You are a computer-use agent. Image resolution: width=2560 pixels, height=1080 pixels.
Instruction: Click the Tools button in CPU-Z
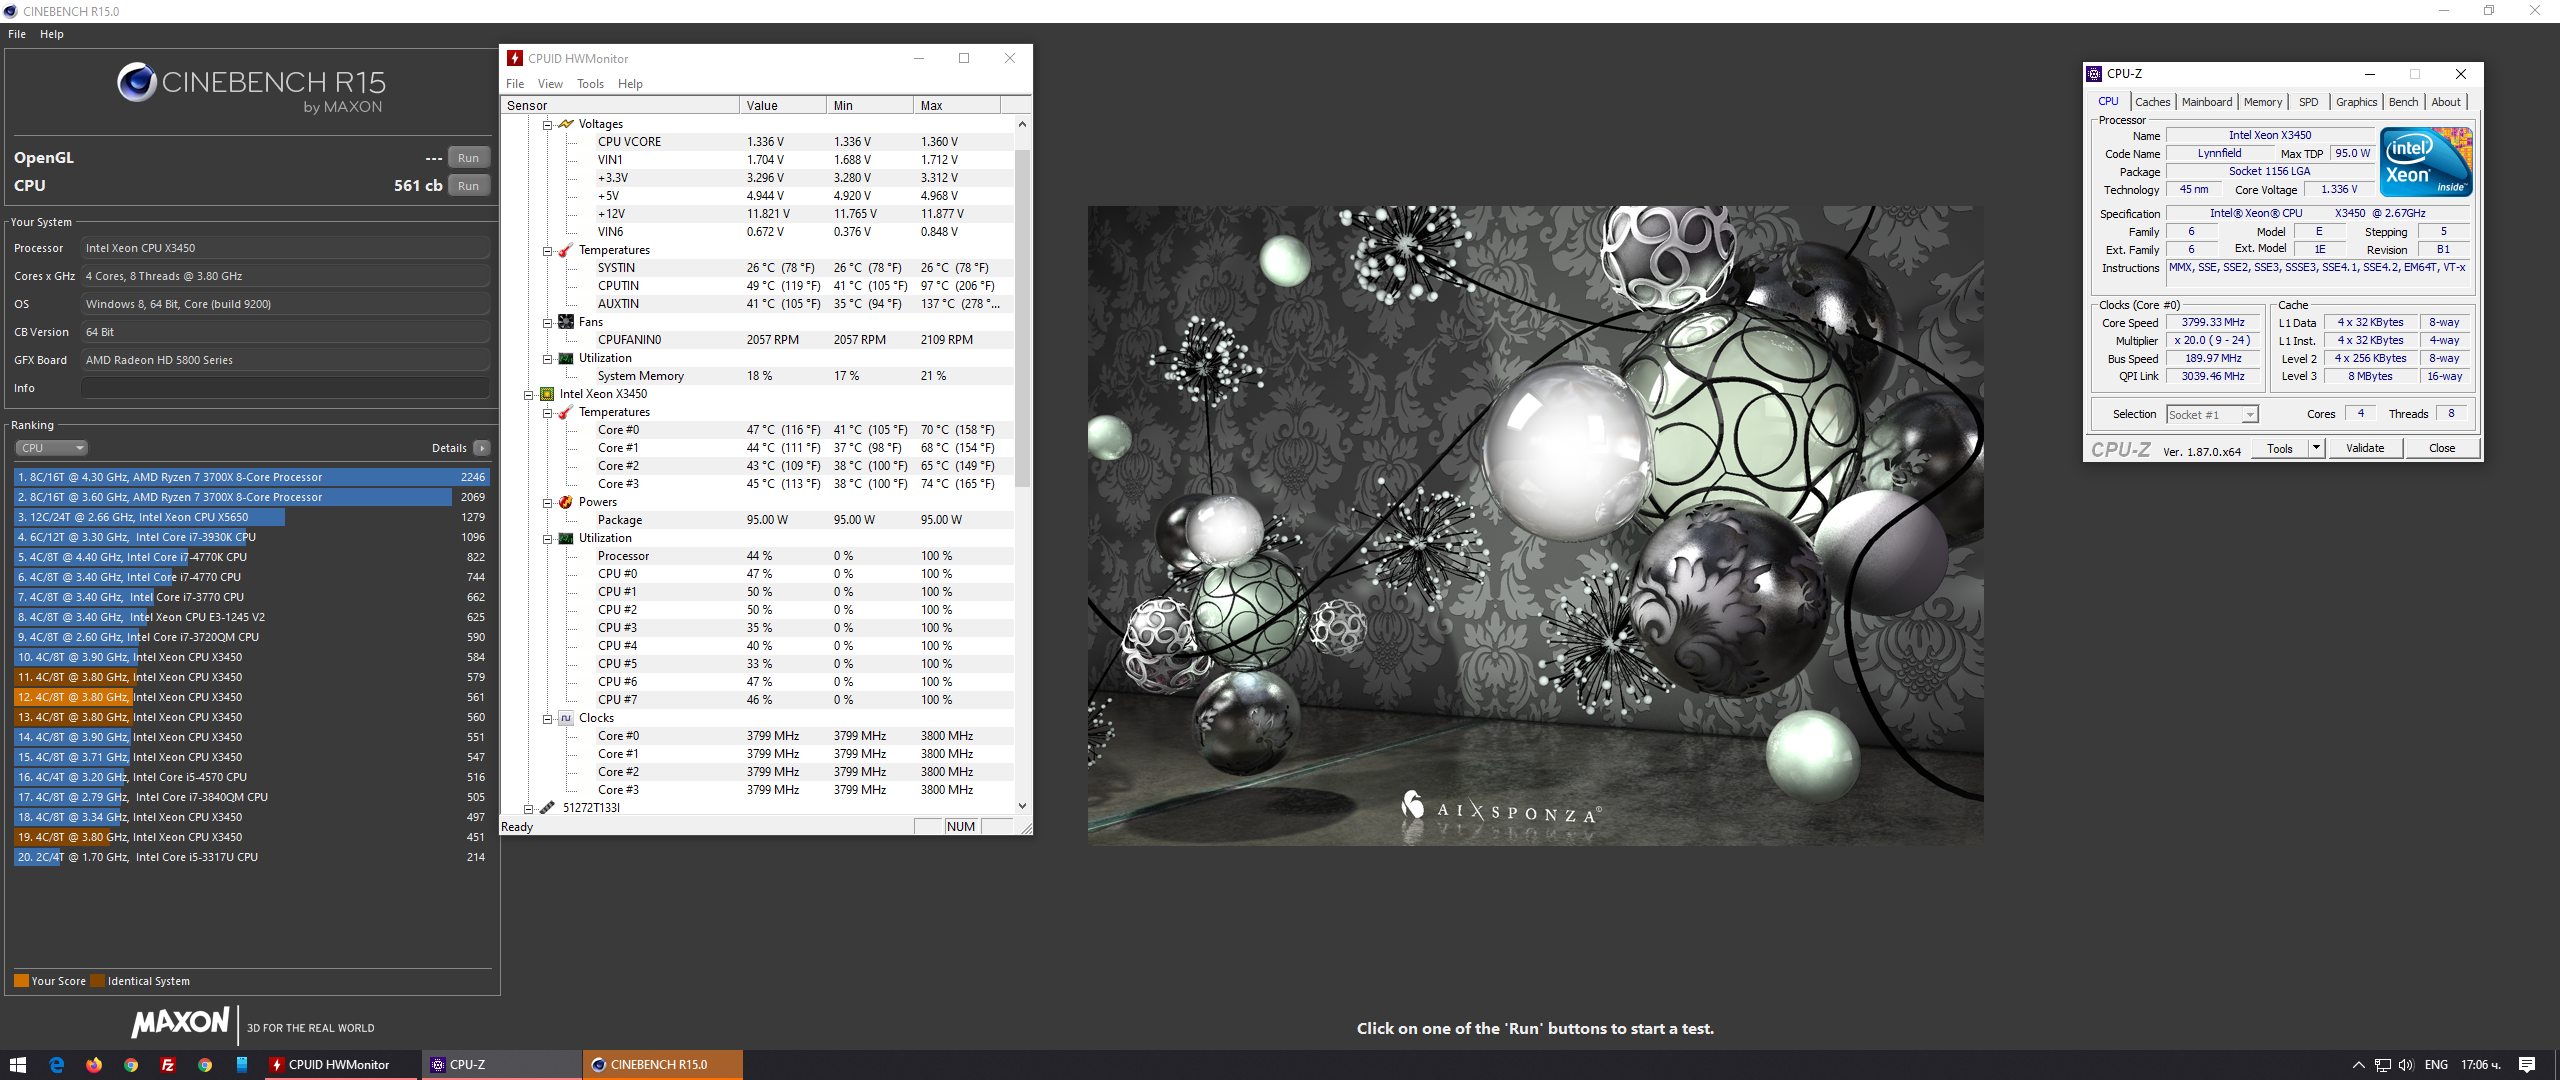(x=2280, y=448)
